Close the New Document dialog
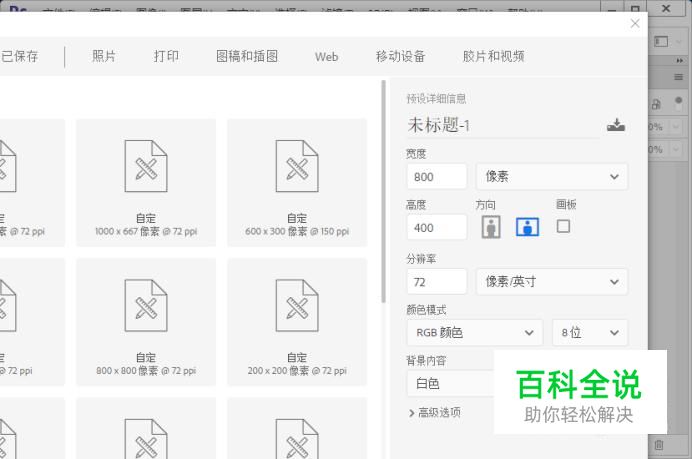 point(635,23)
